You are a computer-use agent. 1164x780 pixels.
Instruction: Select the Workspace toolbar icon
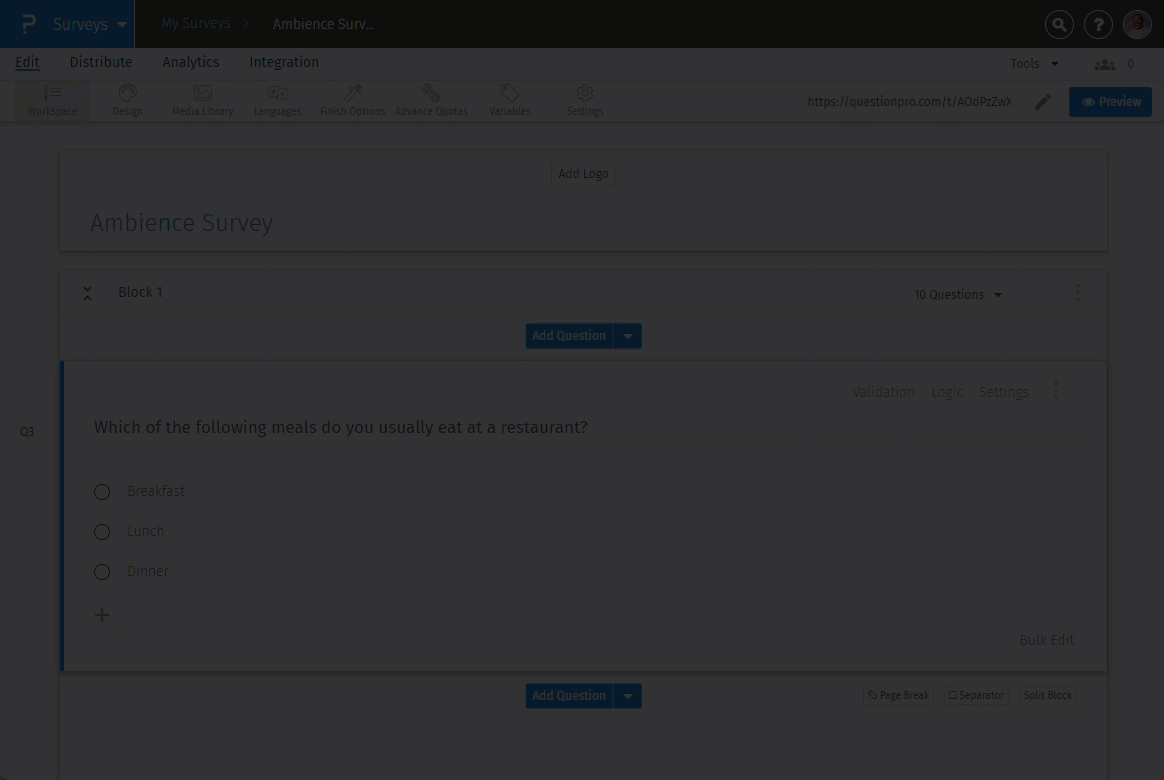(52, 93)
